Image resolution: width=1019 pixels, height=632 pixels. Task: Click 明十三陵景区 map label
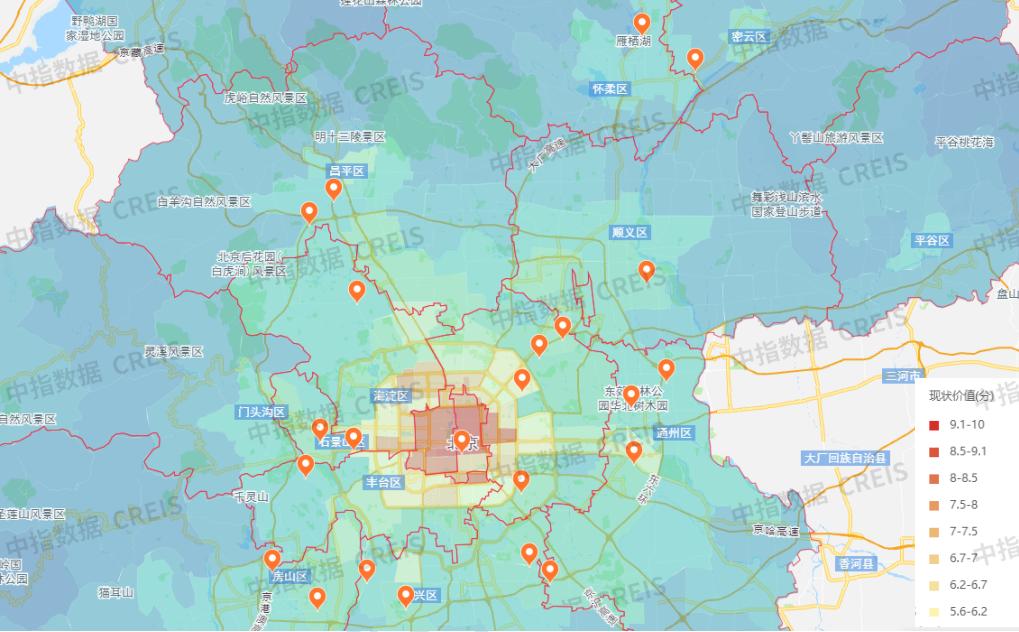(350, 137)
